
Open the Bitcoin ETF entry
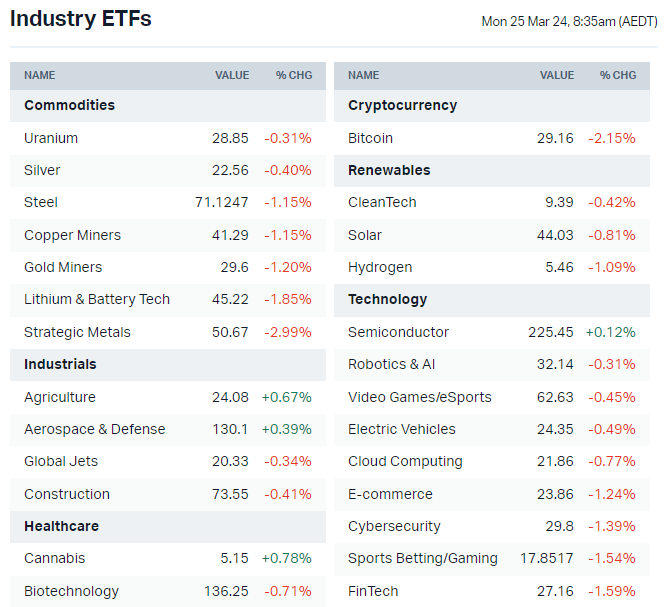[x=370, y=138]
